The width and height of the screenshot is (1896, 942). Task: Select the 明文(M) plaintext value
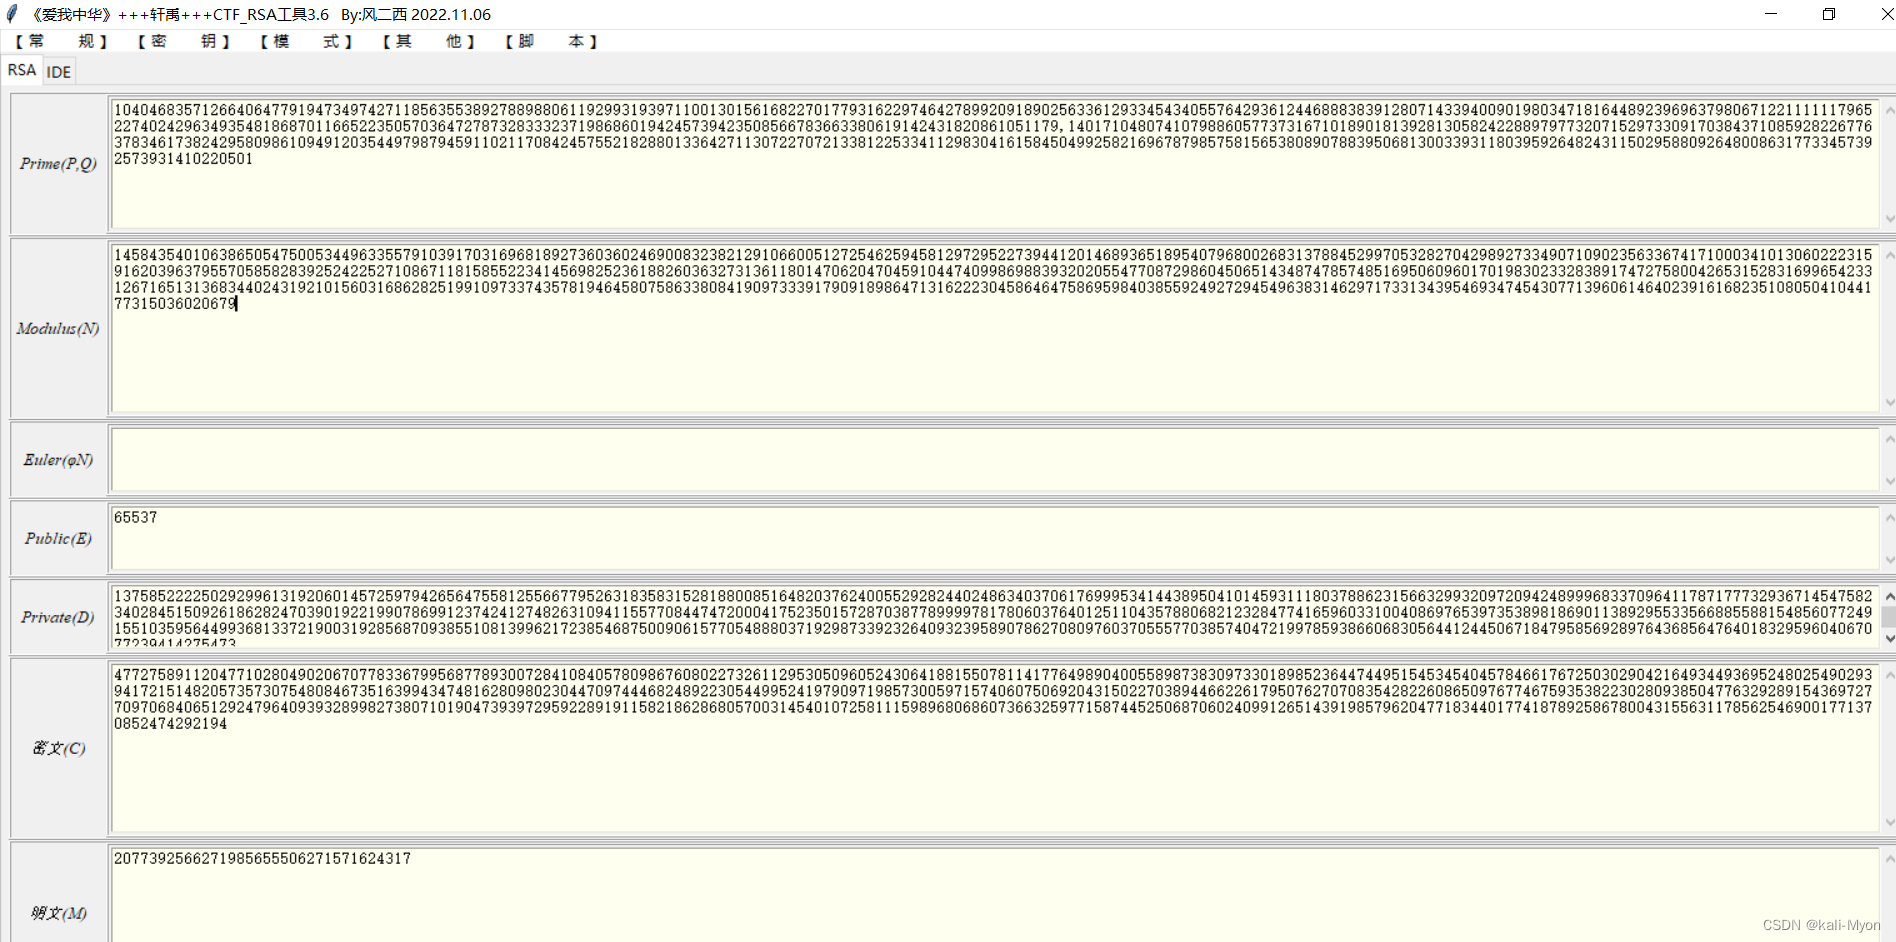click(262, 858)
